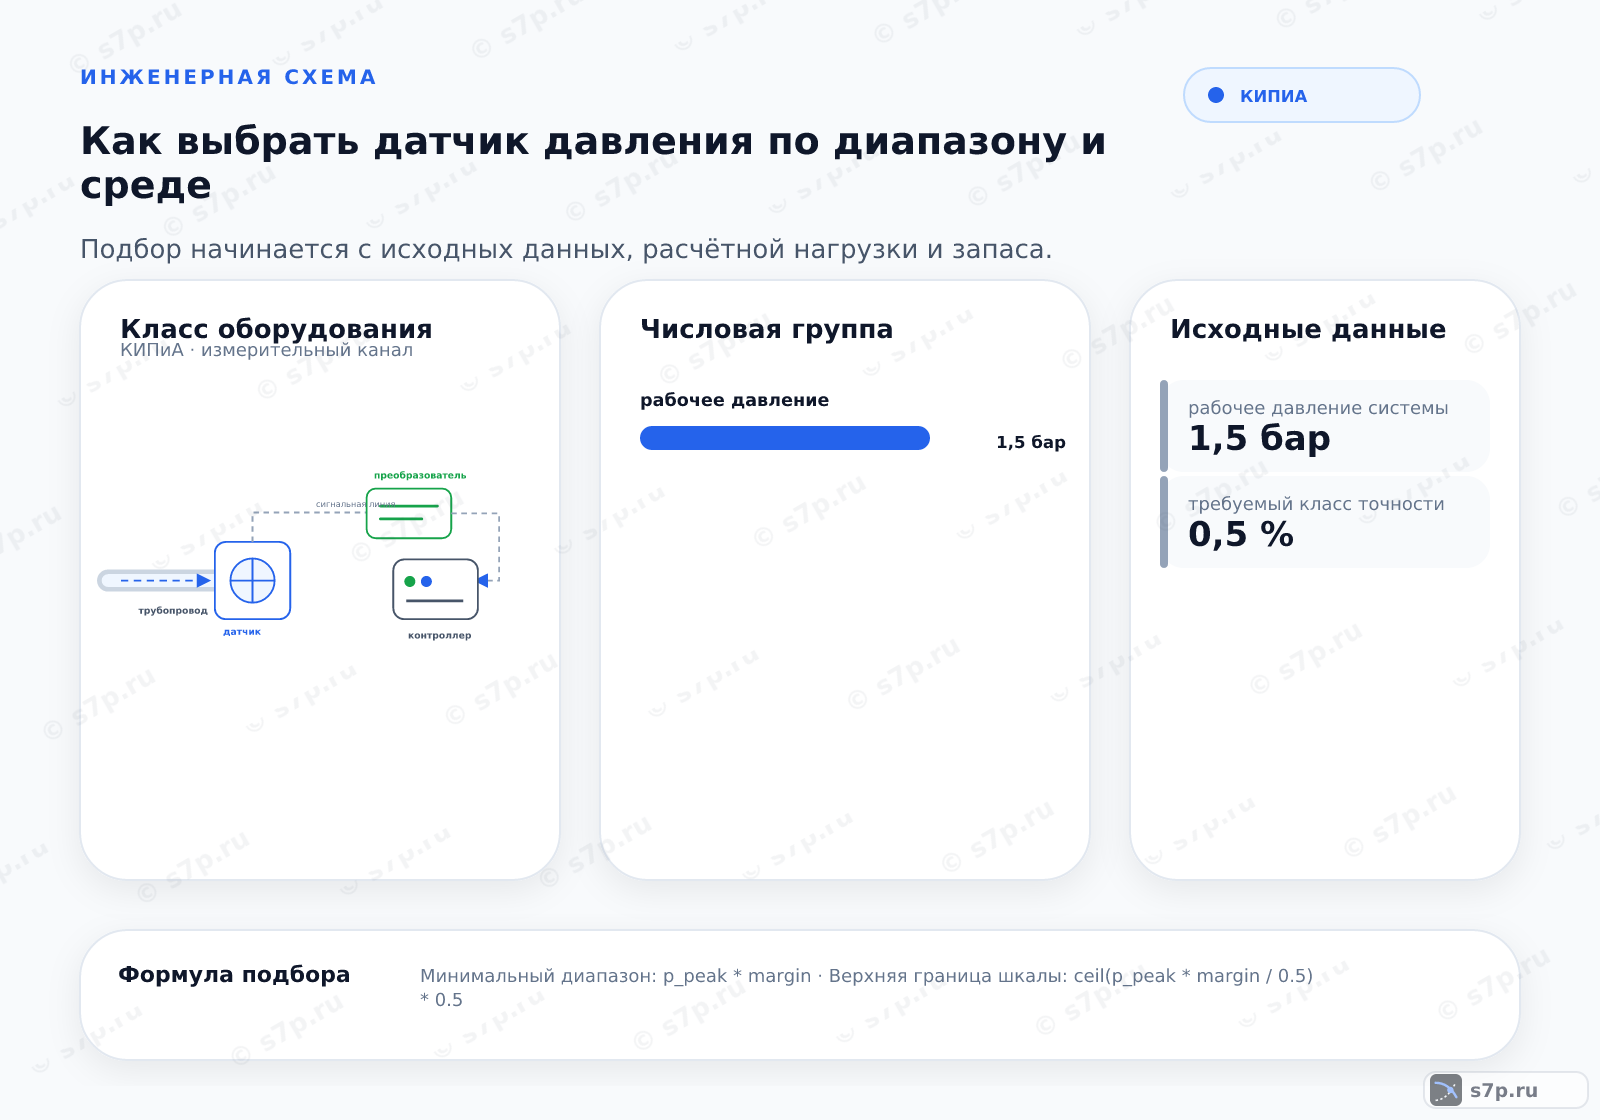Viewport: 1600px width, 1120px height.
Task: Click the blue рабочее давление progress bar
Action: (x=785, y=438)
